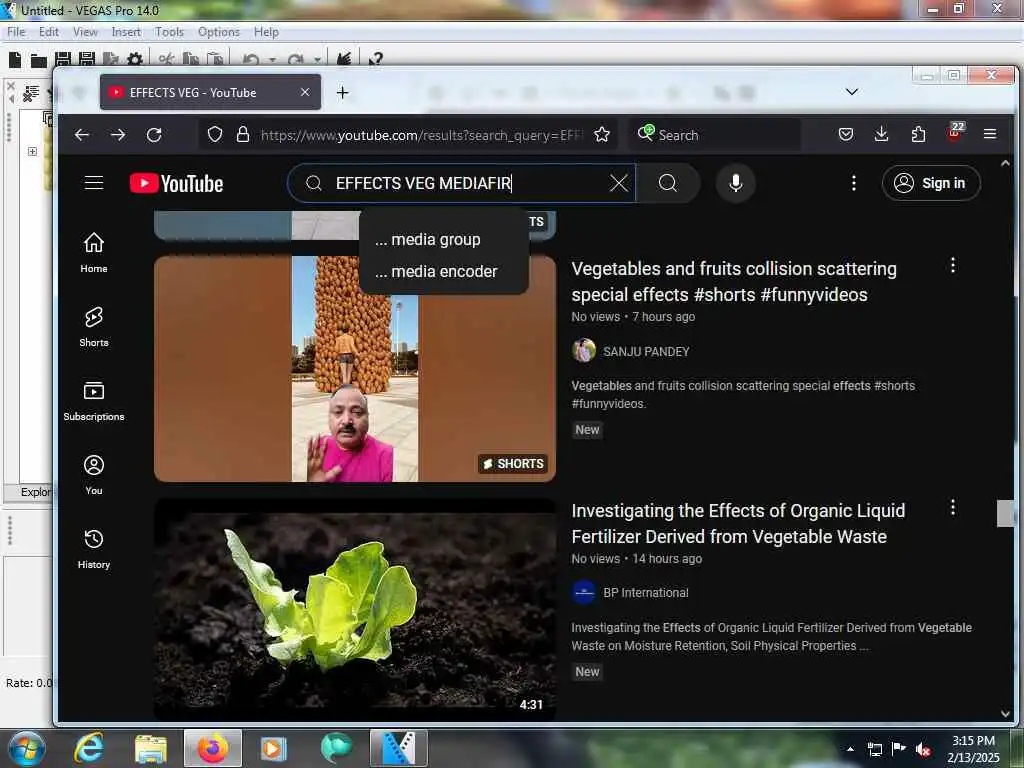
Task: Bookmark page with star icon
Action: pyautogui.click(x=601, y=135)
